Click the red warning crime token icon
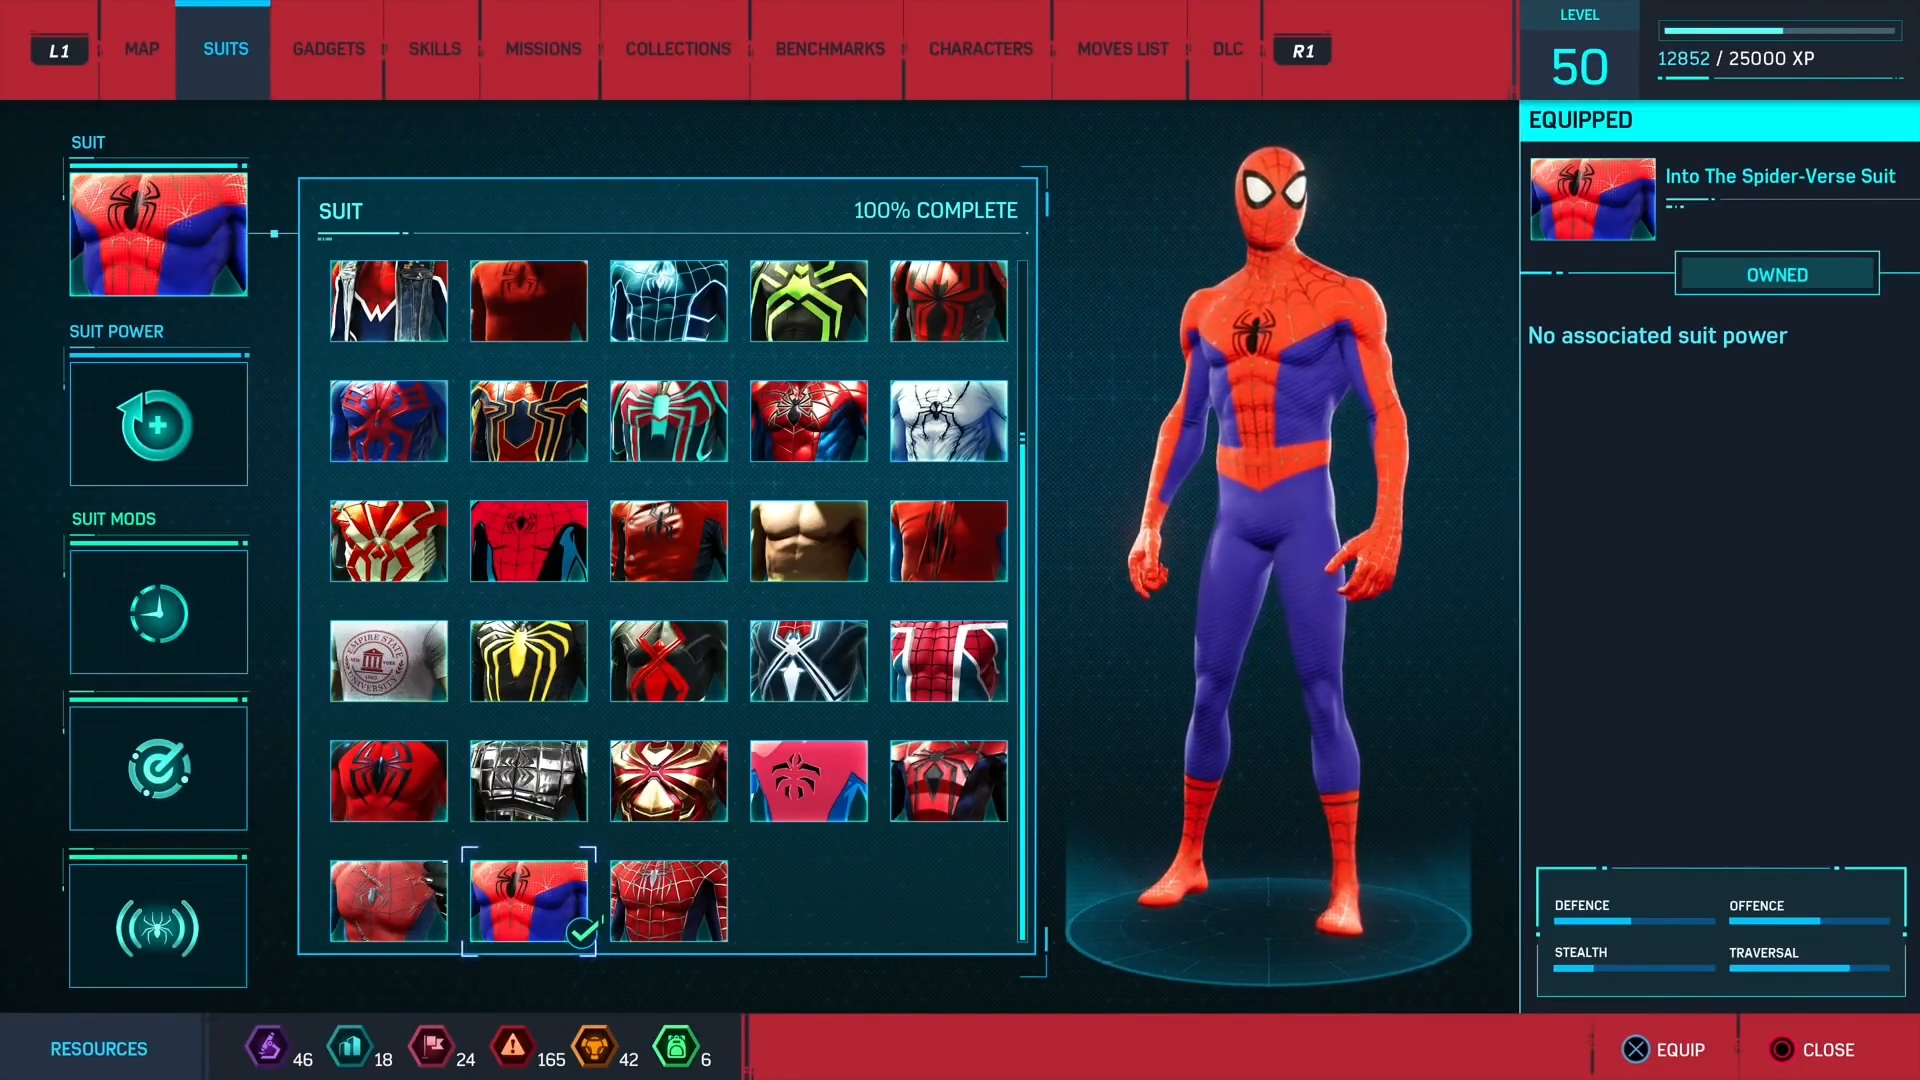 (x=513, y=1047)
